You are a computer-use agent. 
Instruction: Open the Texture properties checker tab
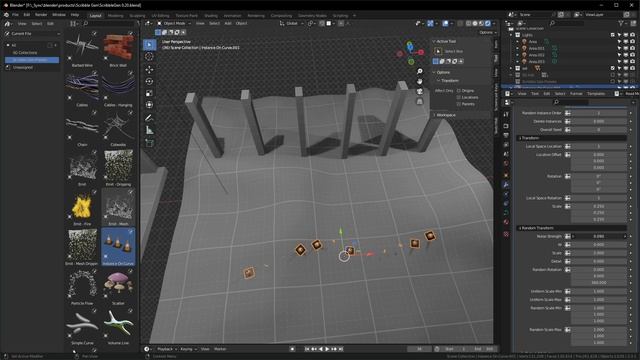tap(506, 234)
